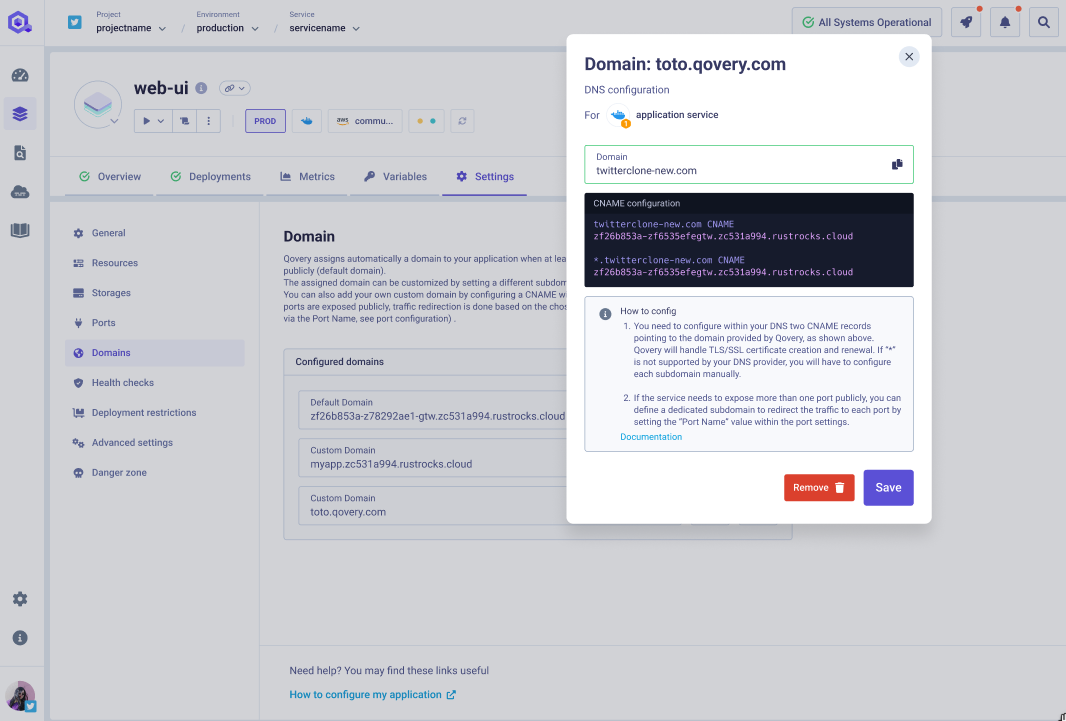Switch to the Variables tab
The width and height of the screenshot is (1066, 721).
[x=395, y=177]
